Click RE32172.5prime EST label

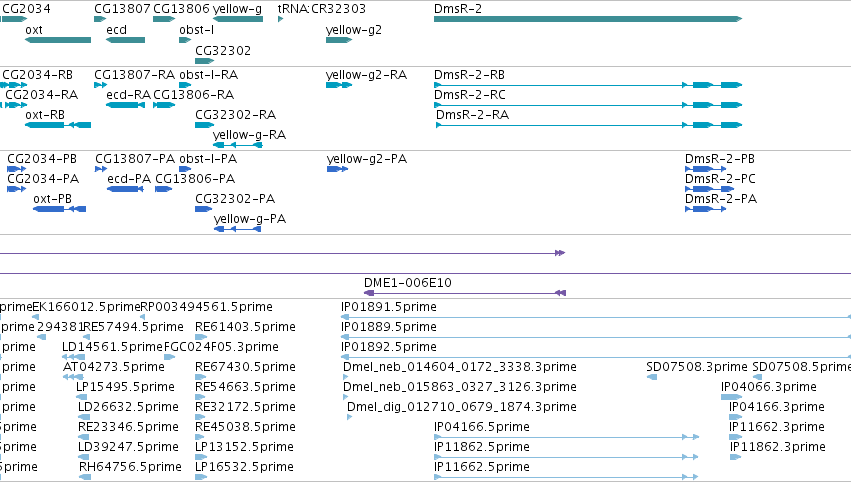[245, 407]
